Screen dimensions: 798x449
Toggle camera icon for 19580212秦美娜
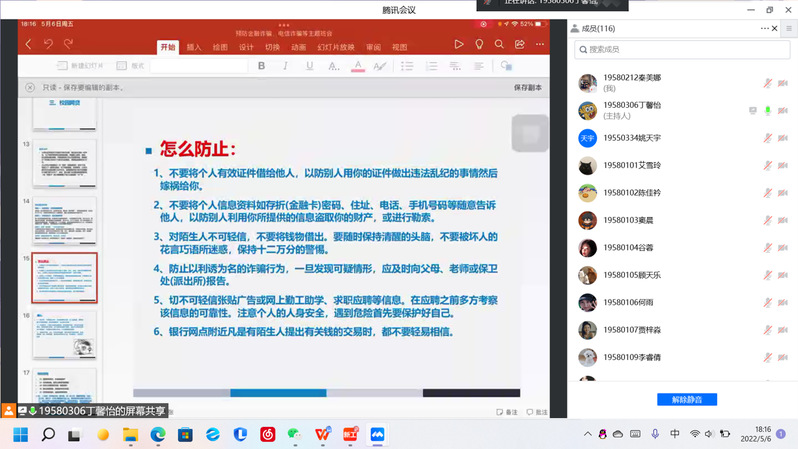(x=783, y=83)
